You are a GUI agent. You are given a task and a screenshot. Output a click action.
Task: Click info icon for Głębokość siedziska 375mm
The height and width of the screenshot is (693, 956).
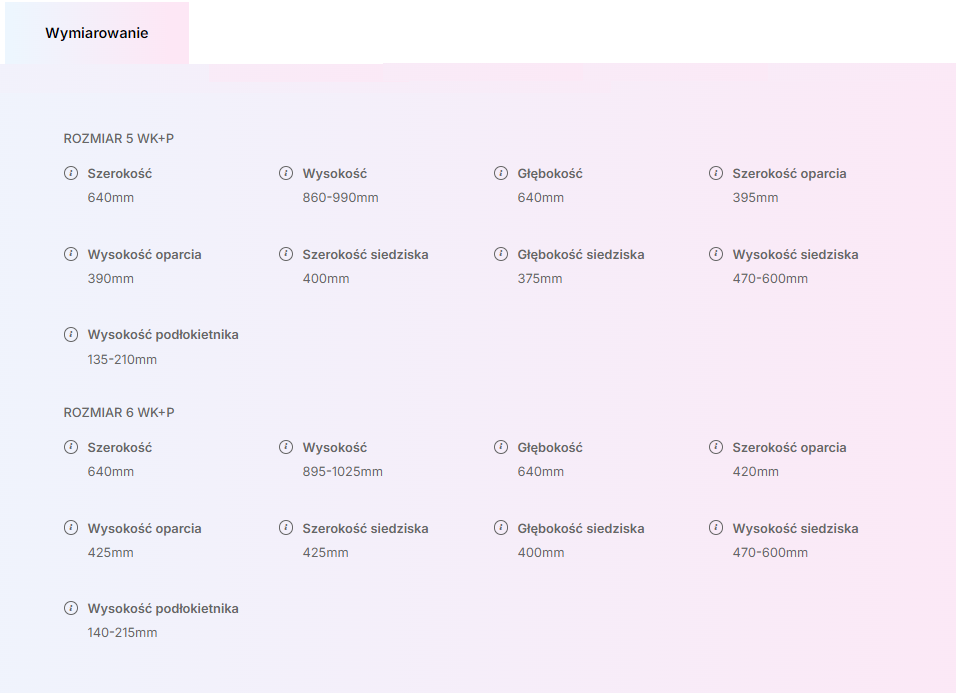pyautogui.click(x=501, y=254)
